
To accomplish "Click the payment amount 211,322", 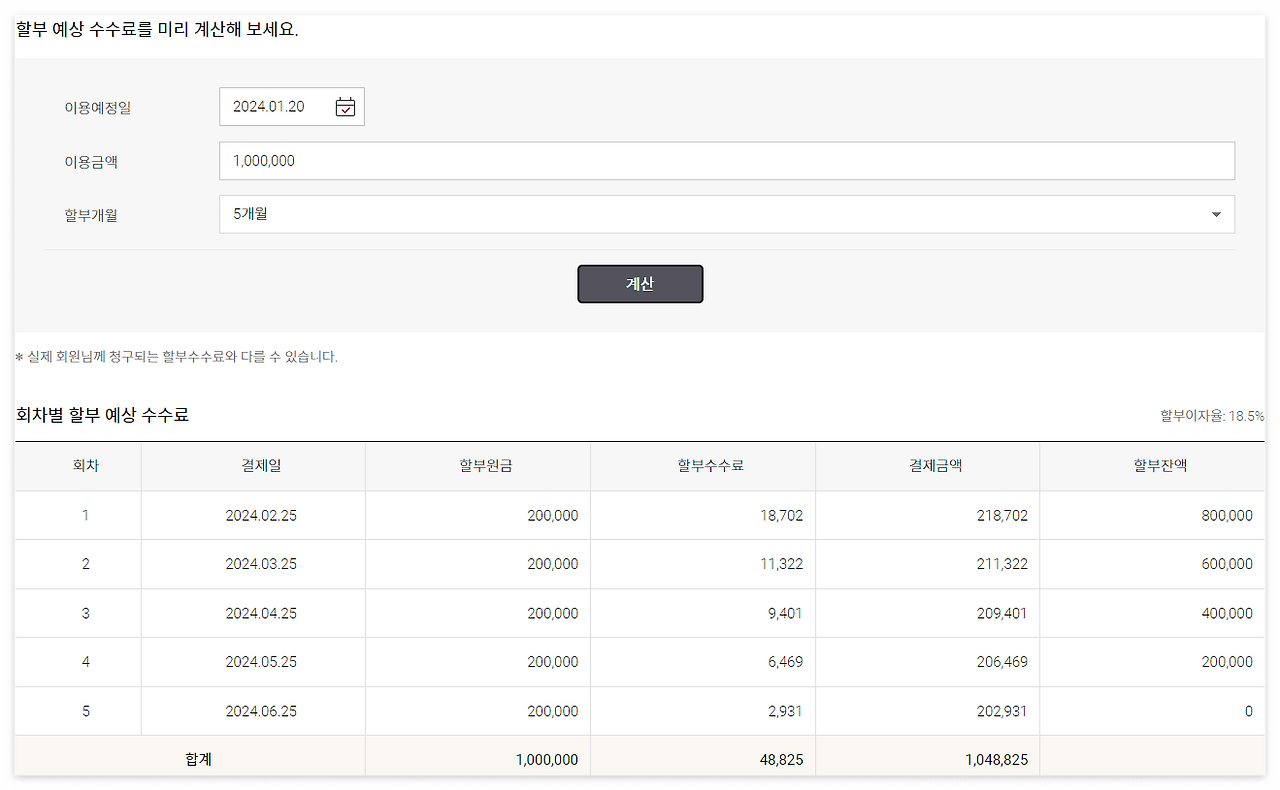I will coord(1002,564).
